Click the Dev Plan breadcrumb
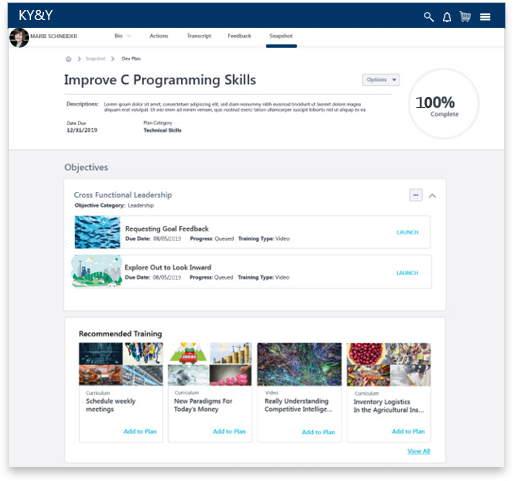This screenshot has height=481, width=513. [131, 59]
